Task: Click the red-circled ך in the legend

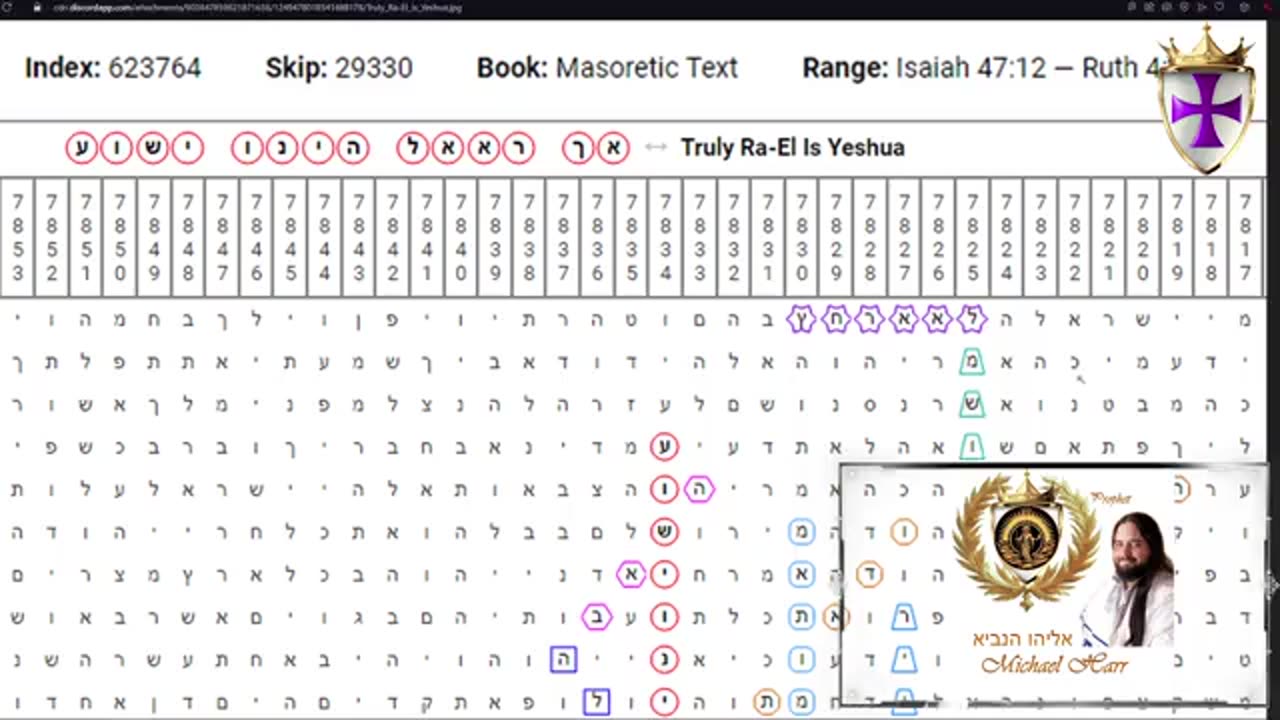Action: point(578,148)
